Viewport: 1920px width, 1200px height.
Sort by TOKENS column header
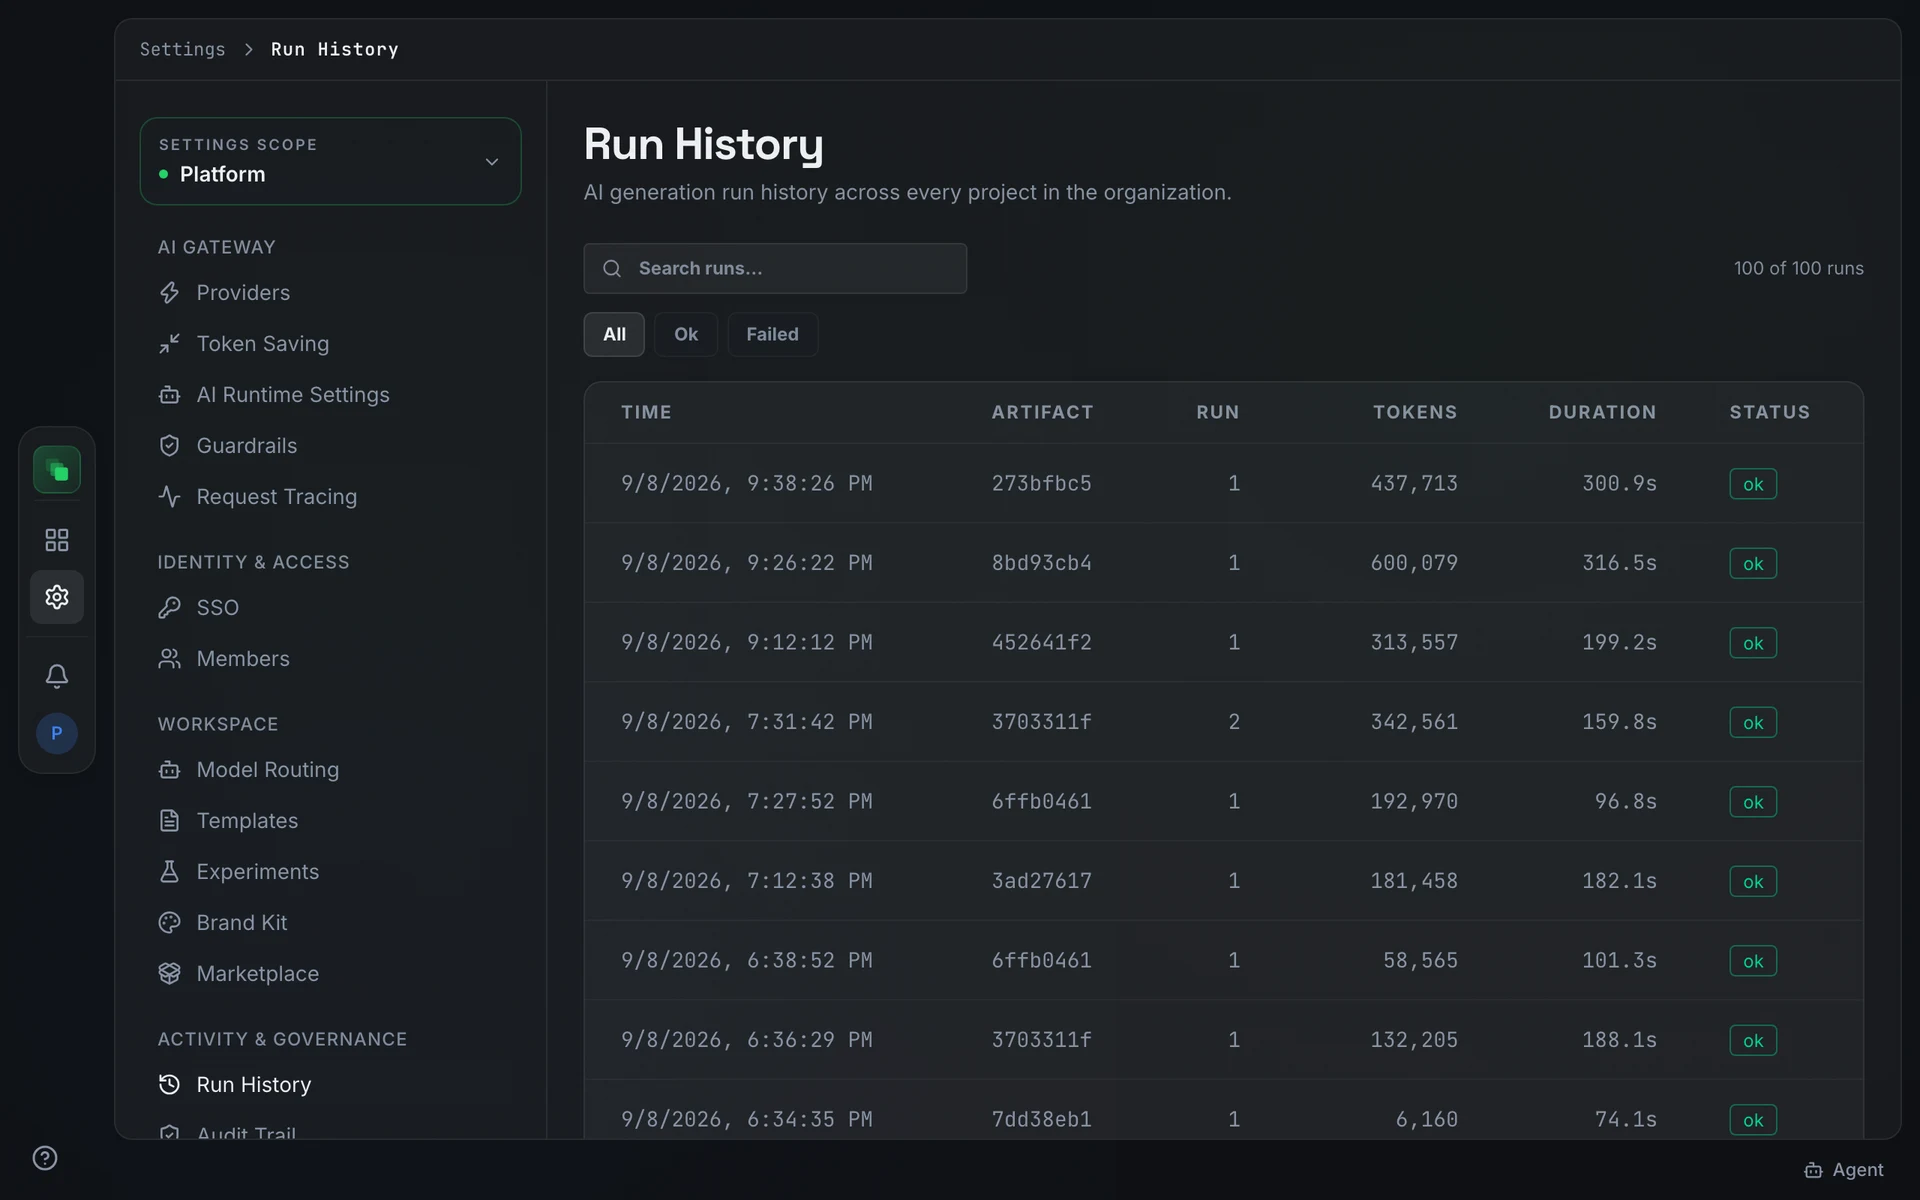coord(1415,412)
